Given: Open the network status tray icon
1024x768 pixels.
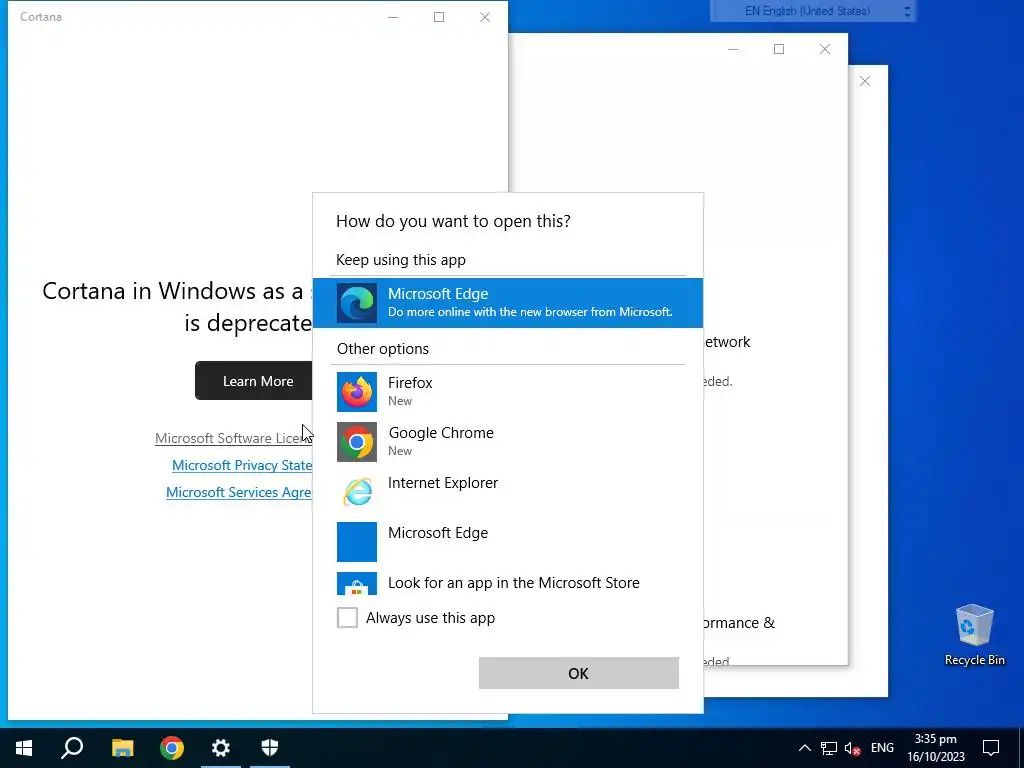Looking at the screenshot, I should click(x=829, y=748).
